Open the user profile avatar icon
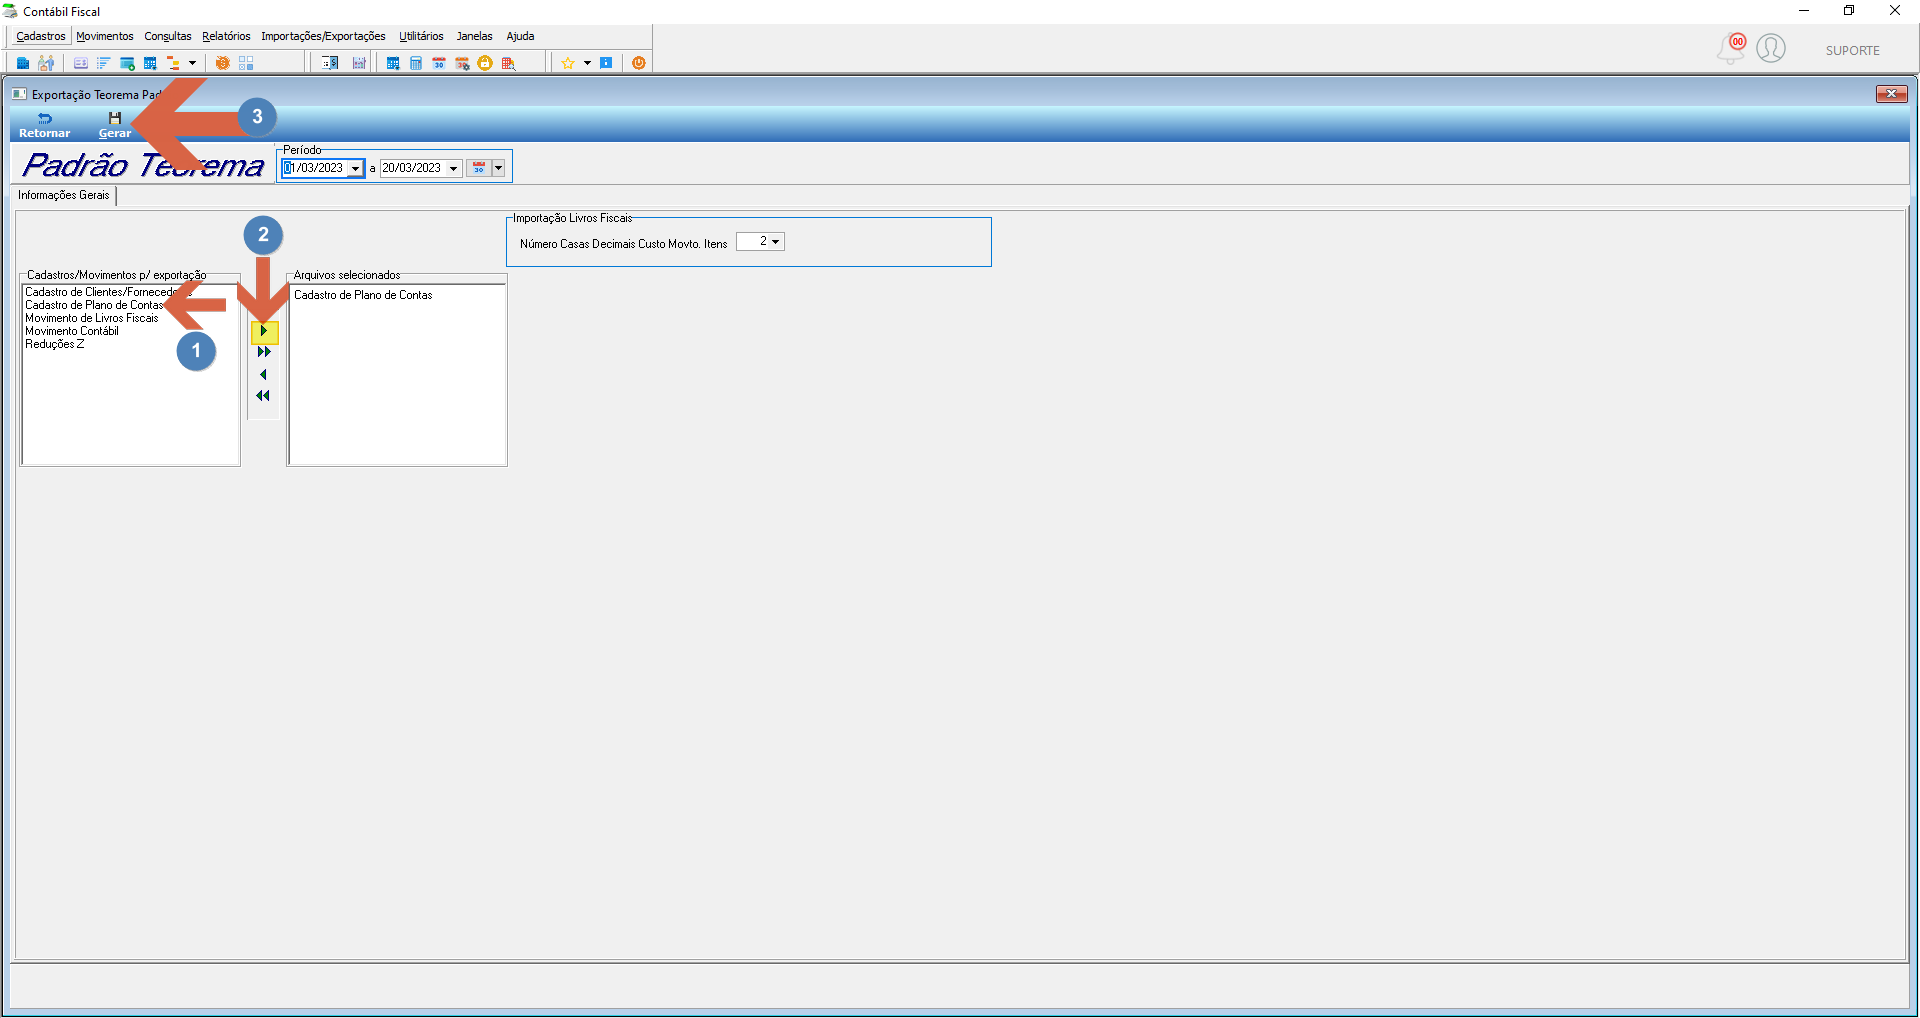Screen dimensions: 1920x1018 tap(1771, 48)
